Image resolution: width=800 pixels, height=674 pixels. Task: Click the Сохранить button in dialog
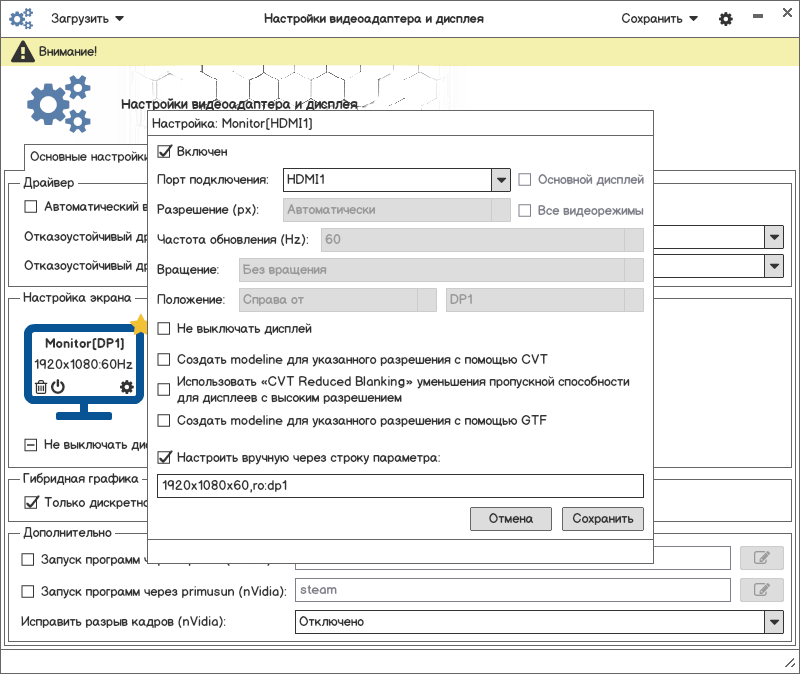pyautogui.click(x=603, y=519)
